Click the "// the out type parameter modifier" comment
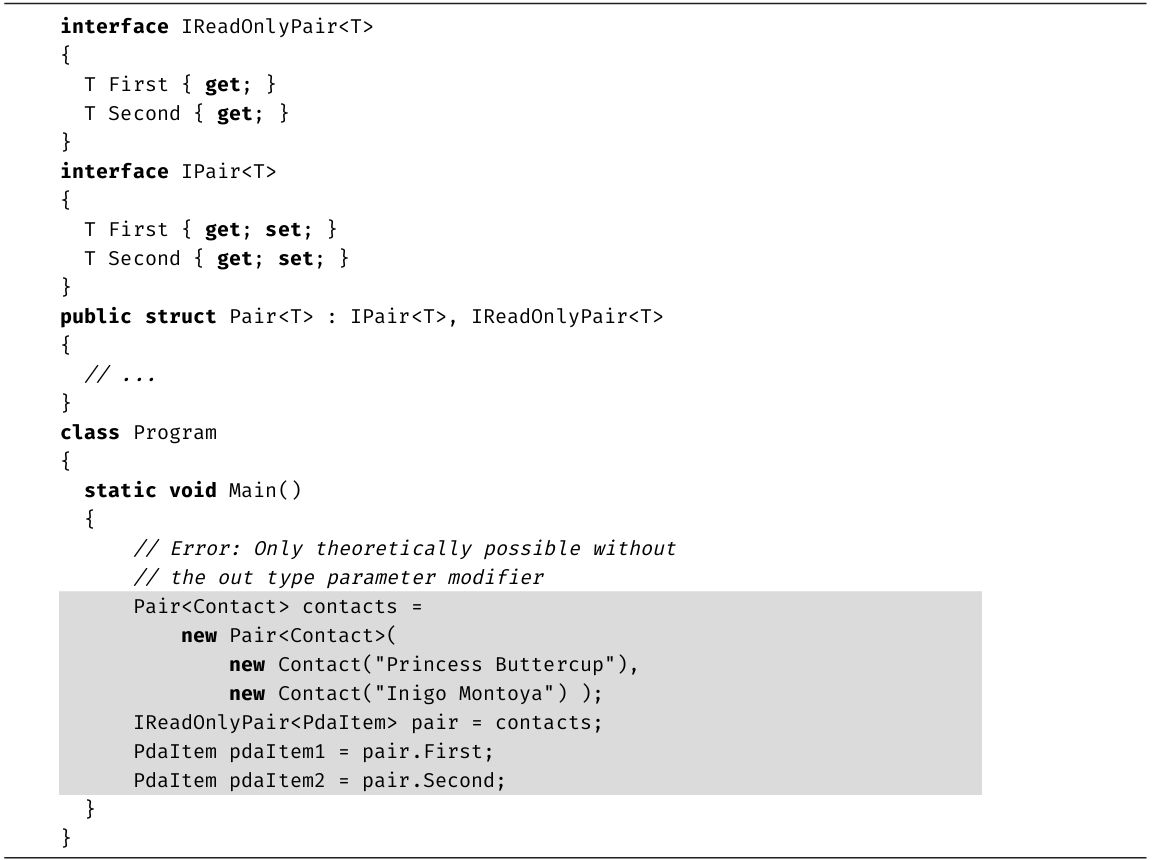Viewport: 1152px width, 860px height. pos(339,578)
